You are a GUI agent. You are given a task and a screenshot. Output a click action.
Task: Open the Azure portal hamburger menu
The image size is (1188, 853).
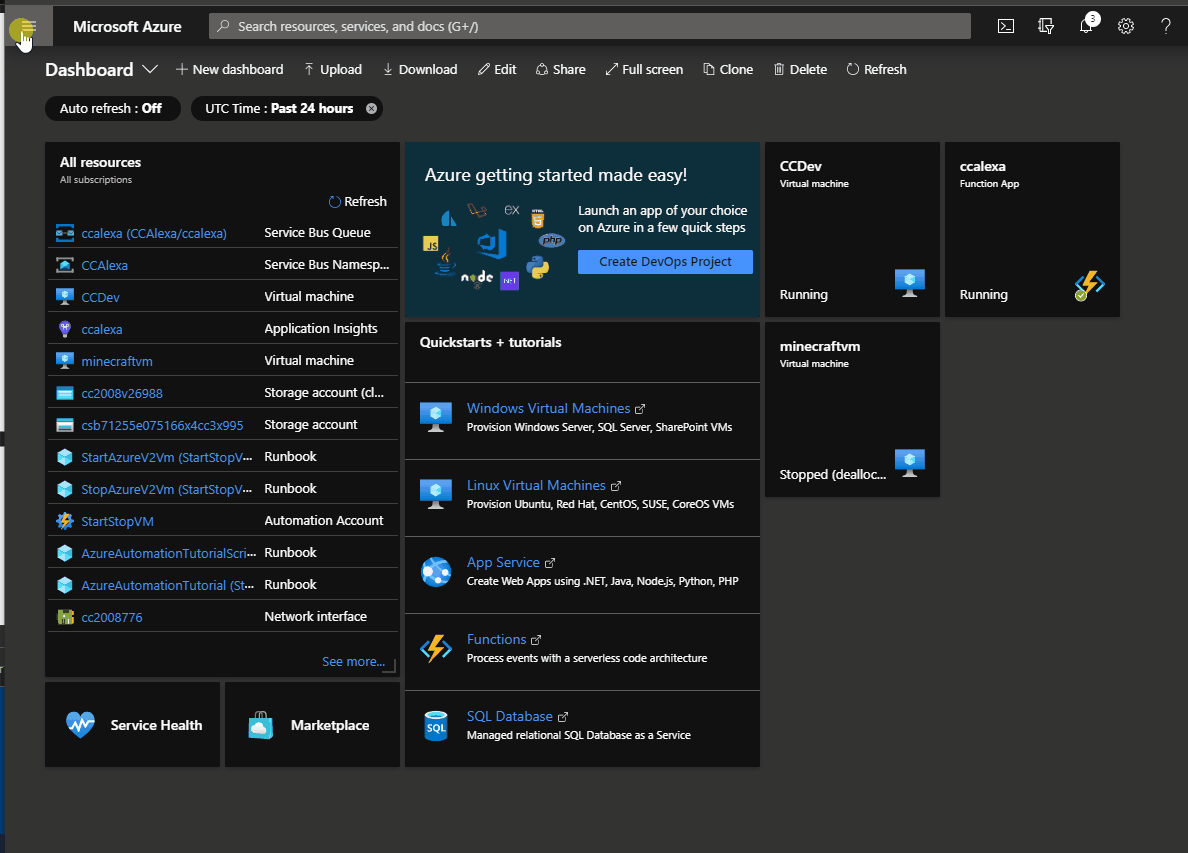click(x=29, y=27)
